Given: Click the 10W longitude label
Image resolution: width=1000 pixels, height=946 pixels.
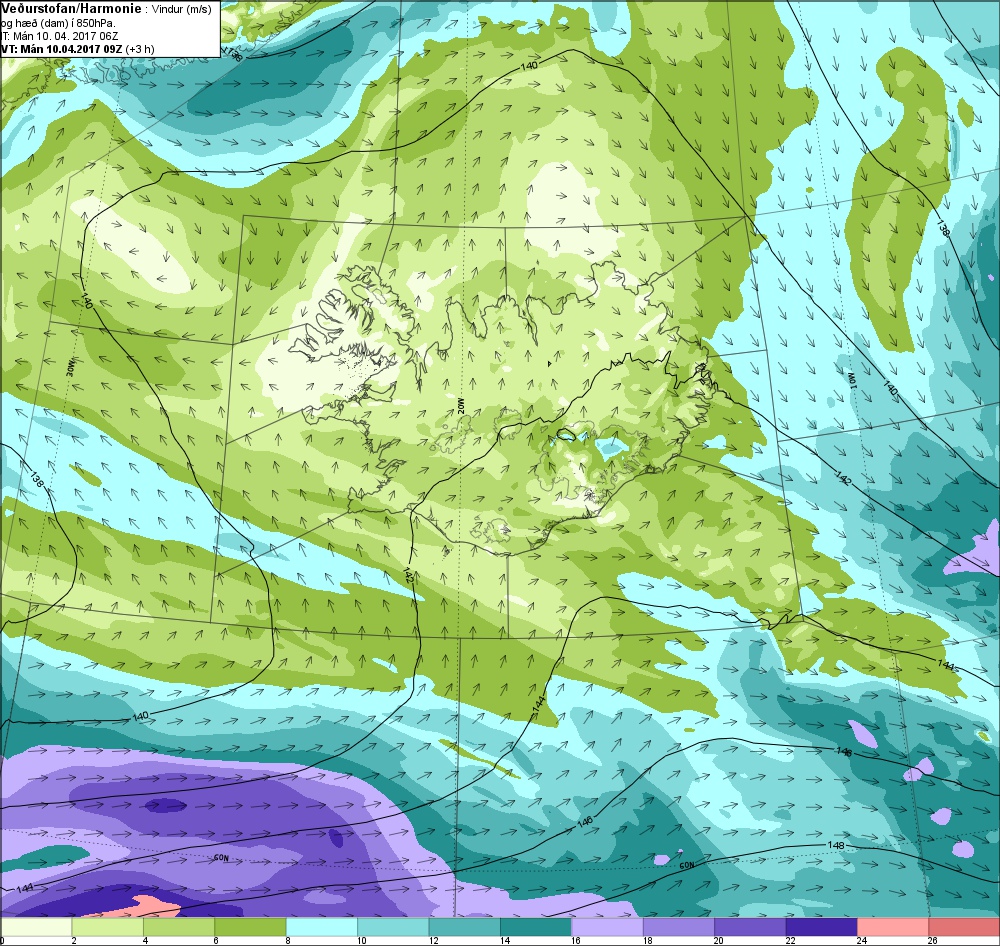Looking at the screenshot, I should pos(851,379).
